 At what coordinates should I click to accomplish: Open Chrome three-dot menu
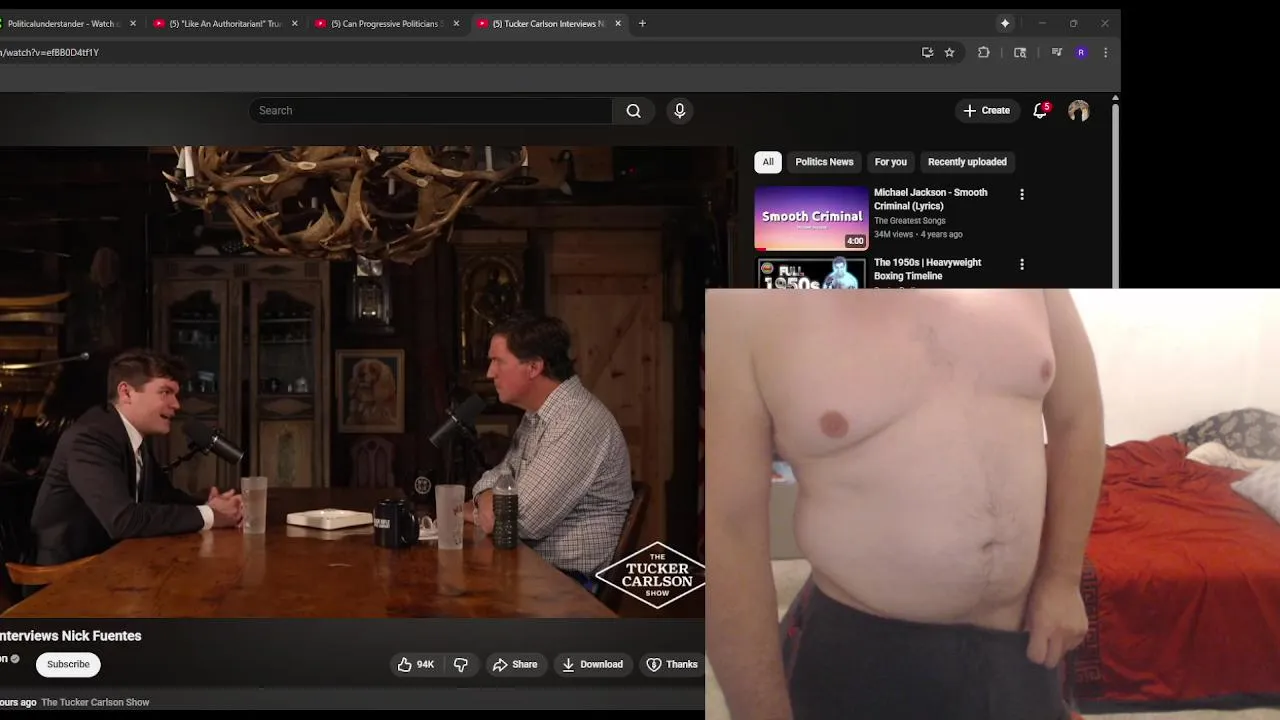[x=1105, y=52]
